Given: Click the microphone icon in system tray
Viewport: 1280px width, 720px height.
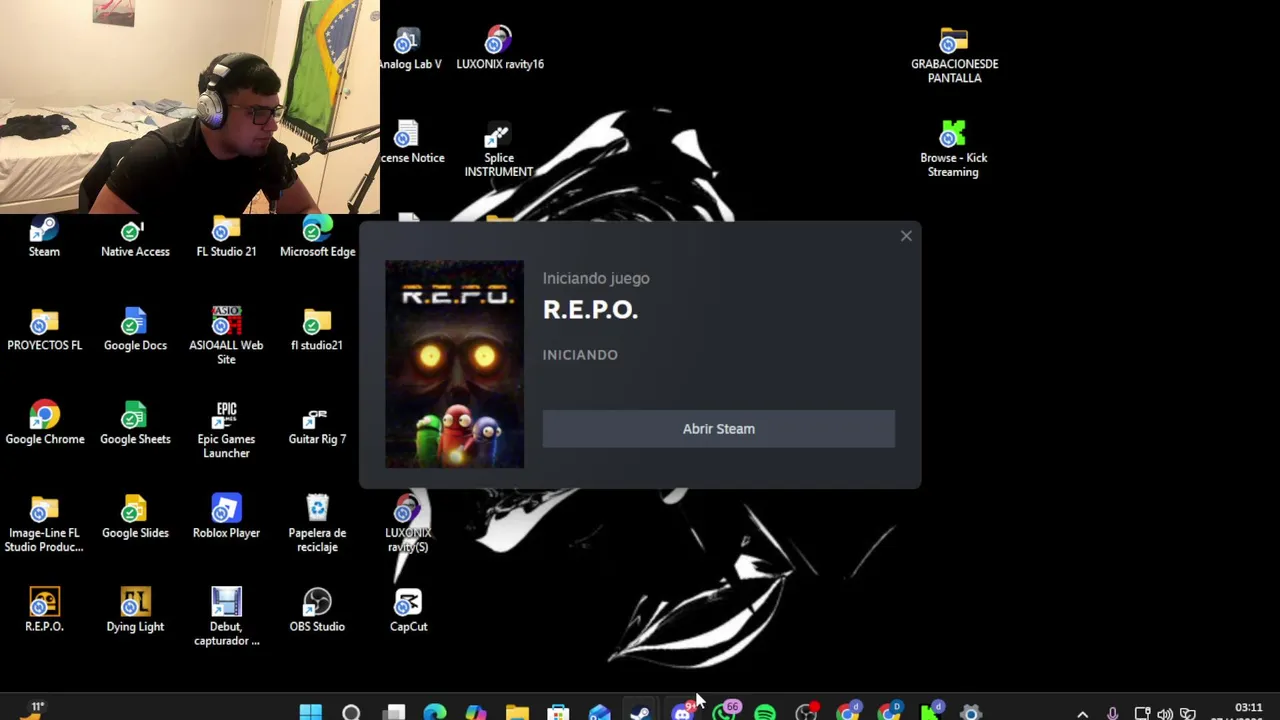Looking at the screenshot, I should coord(1112,714).
